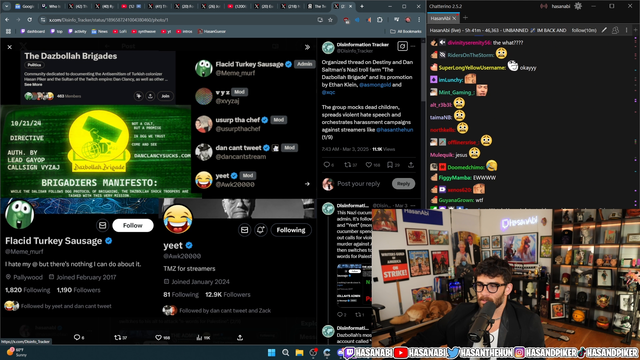Open the weather widget showing Sunny

click(x=16, y=352)
